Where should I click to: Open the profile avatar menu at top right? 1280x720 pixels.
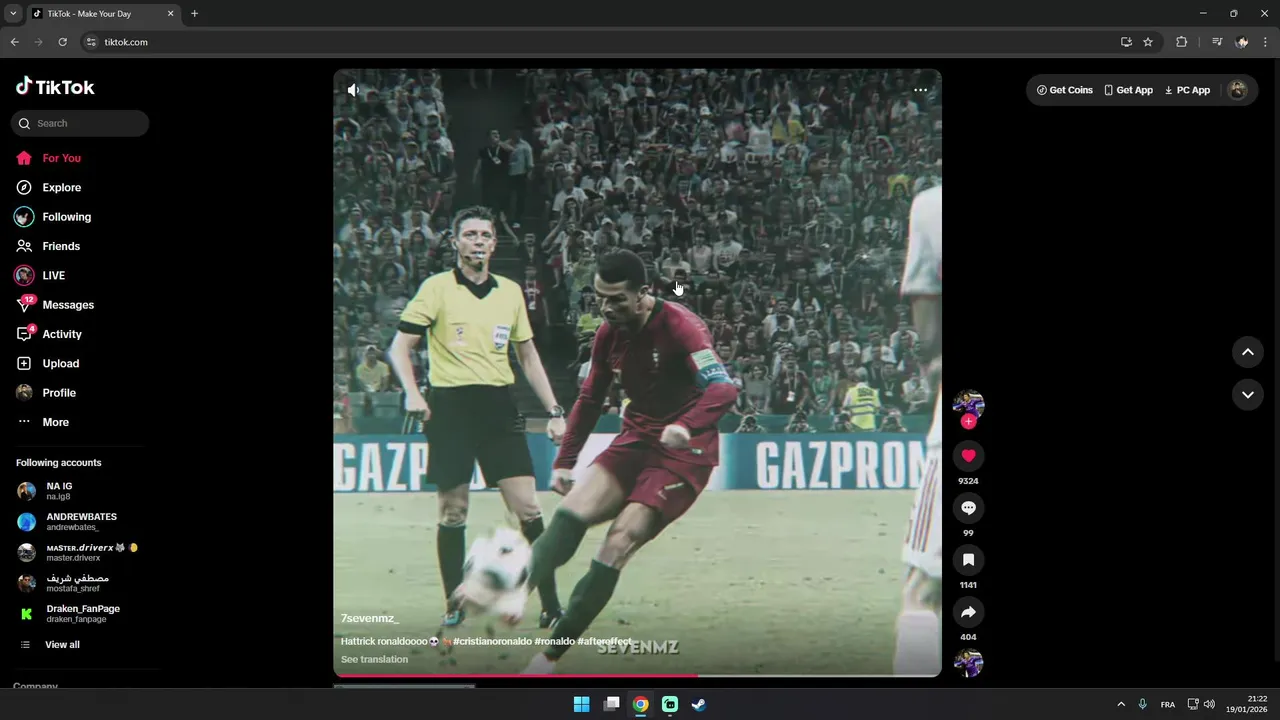tap(1237, 90)
